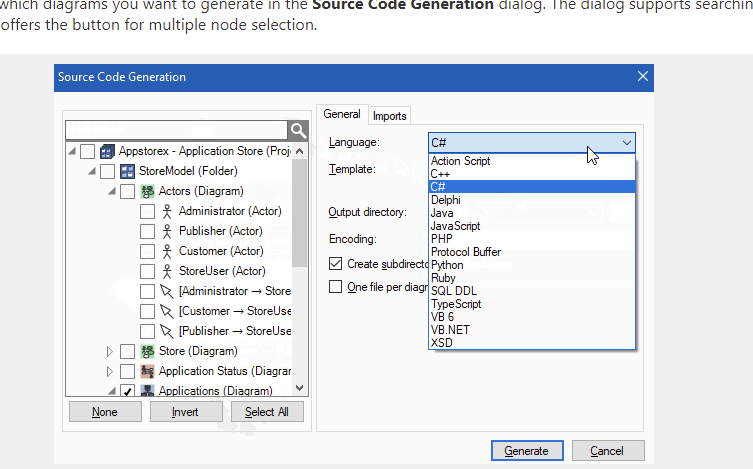
Task: Focus the diagram search input field
Action: click(x=176, y=130)
